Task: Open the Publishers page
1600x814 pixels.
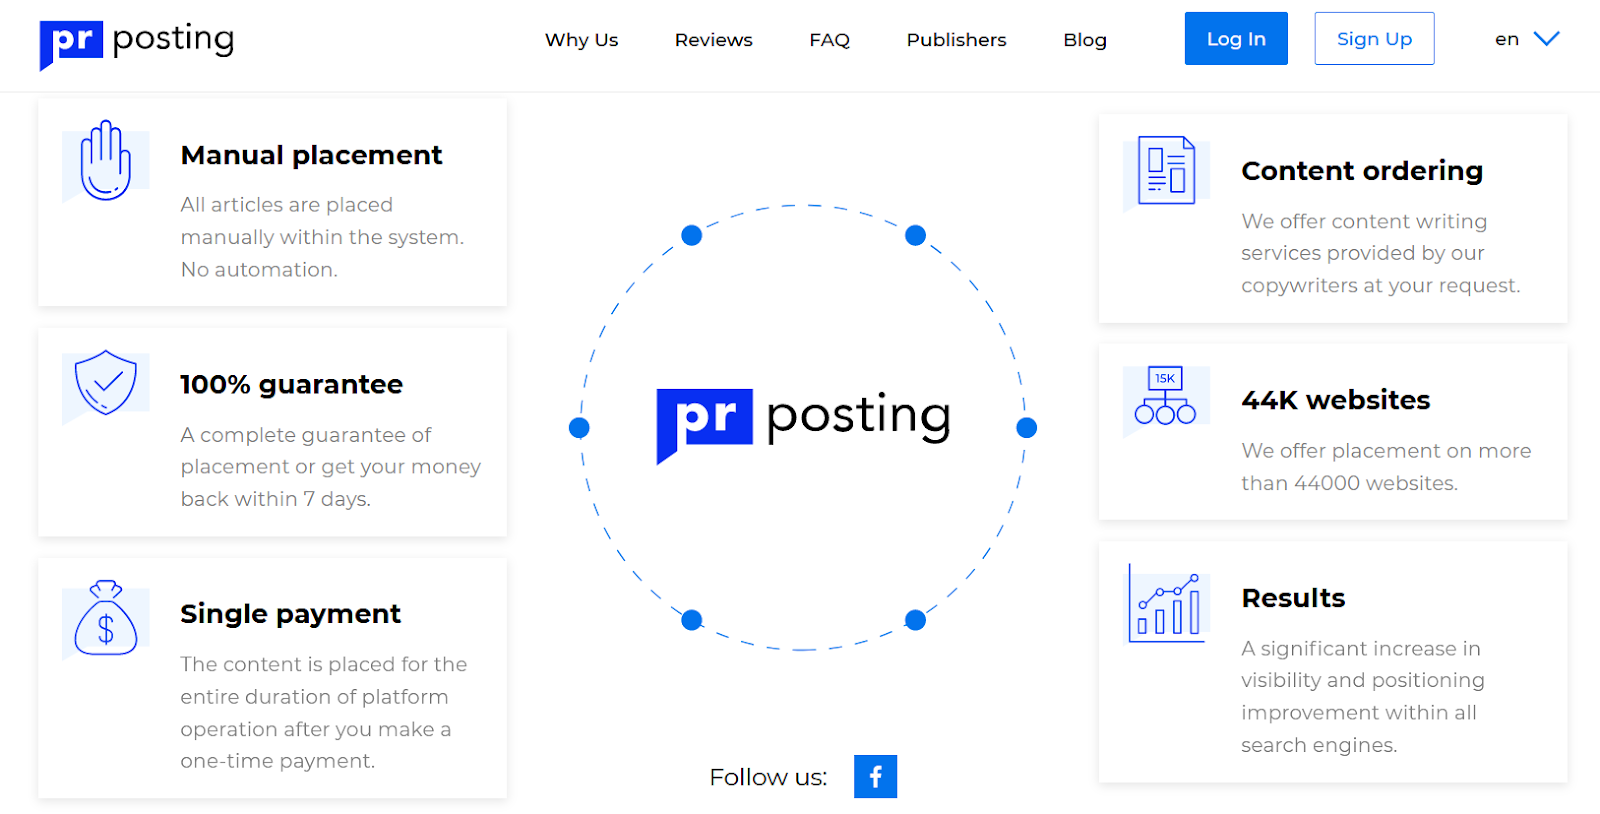Action: (956, 40)
